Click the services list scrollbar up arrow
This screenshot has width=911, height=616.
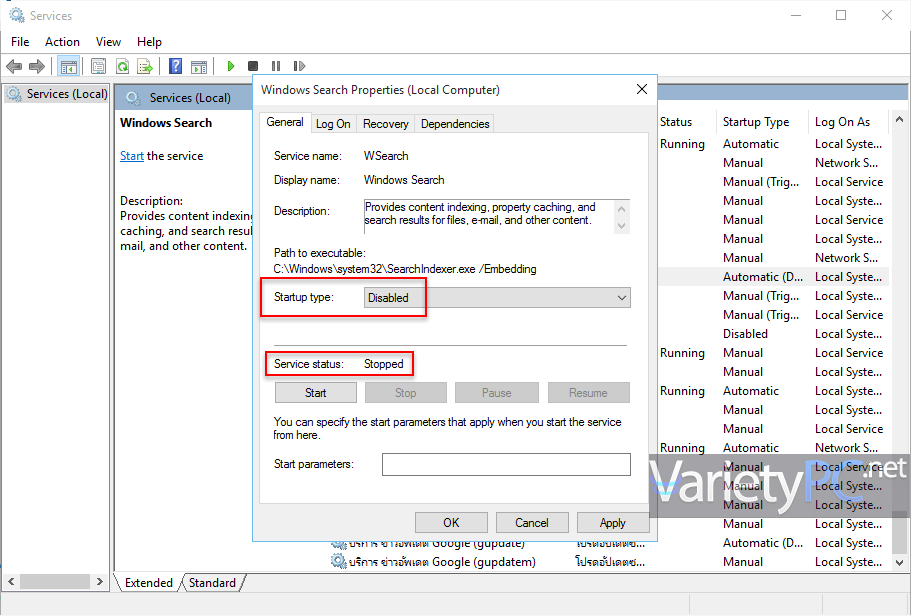coord(899,119)
